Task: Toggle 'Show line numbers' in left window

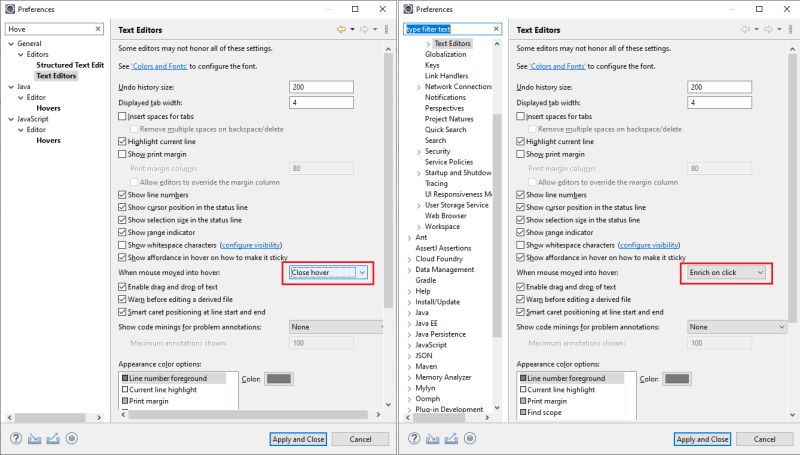Action: [x=122, y=195]
